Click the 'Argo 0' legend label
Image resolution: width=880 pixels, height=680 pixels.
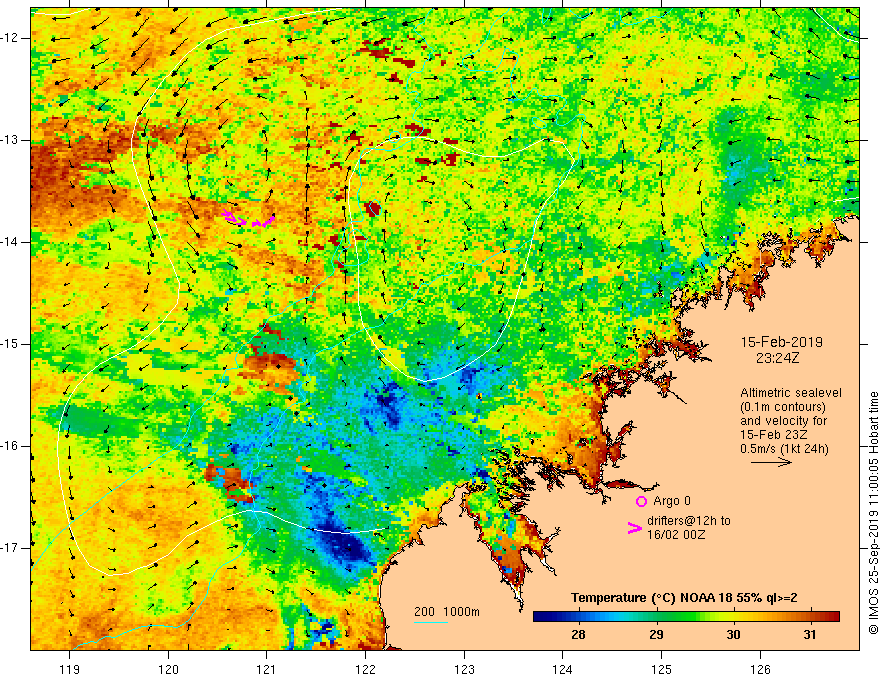(672, 501)
